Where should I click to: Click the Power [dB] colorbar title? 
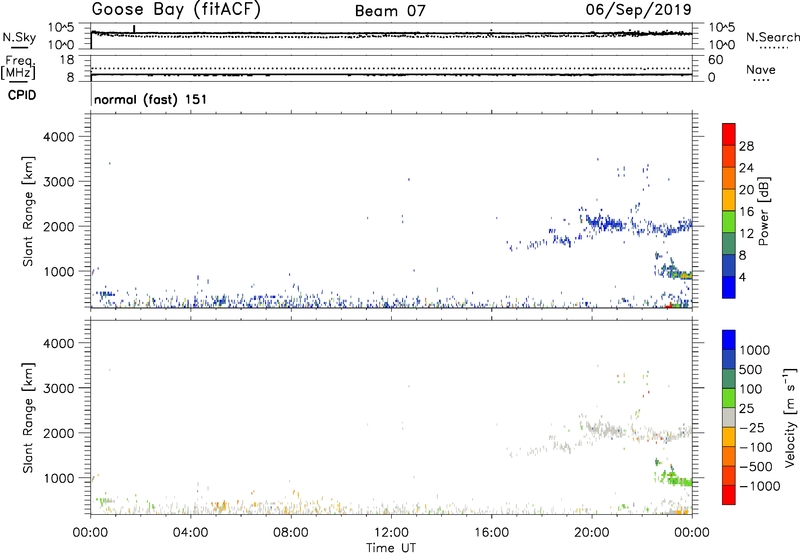pyautogui.click(x=763, y=211)
